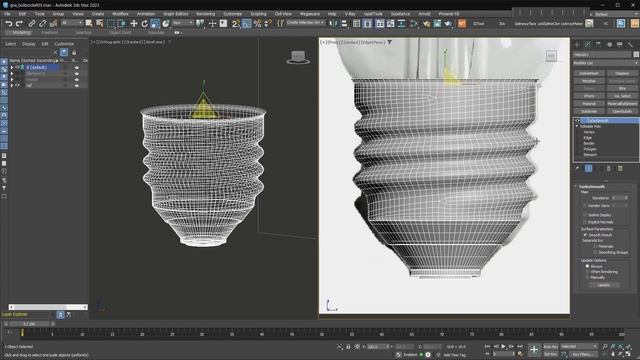Screen dimensions: 640x360
Task: Open the Scene Explorer Customize menu
Action: pyautogui.click(x=64, y=44)
